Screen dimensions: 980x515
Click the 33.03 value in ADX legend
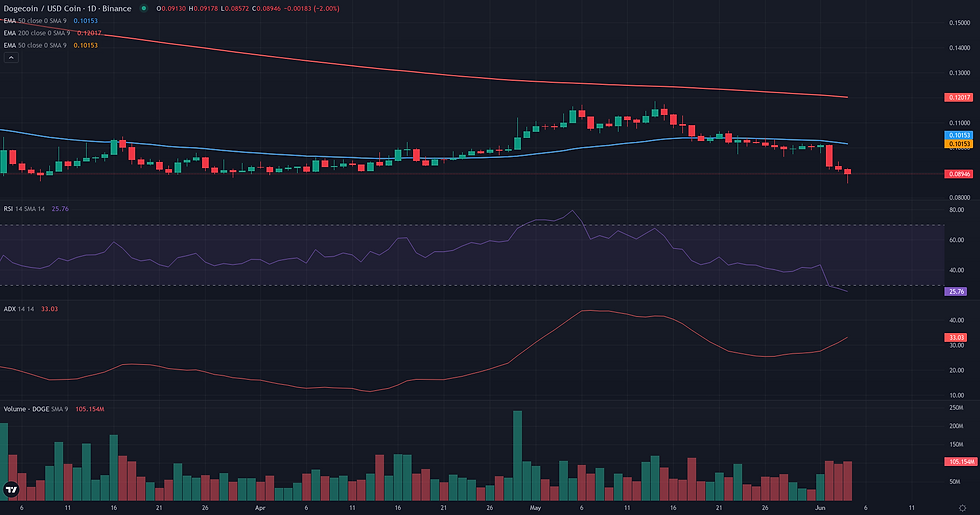tap(49, 309)
